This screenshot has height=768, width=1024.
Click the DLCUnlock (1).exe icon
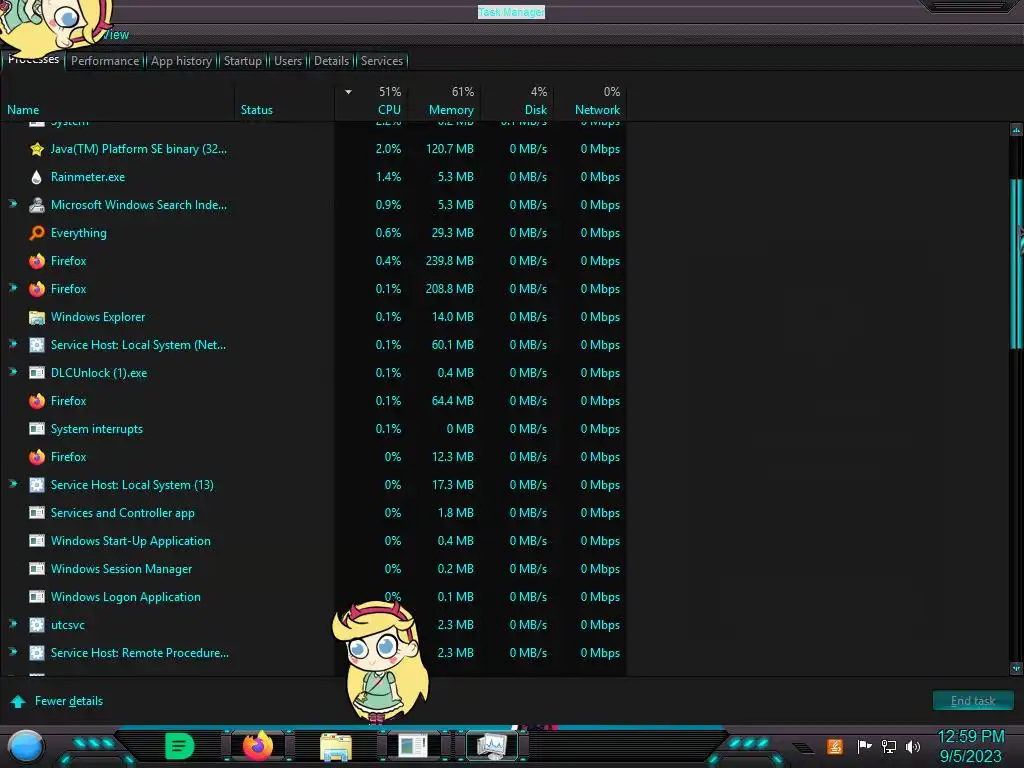(37, 373)
